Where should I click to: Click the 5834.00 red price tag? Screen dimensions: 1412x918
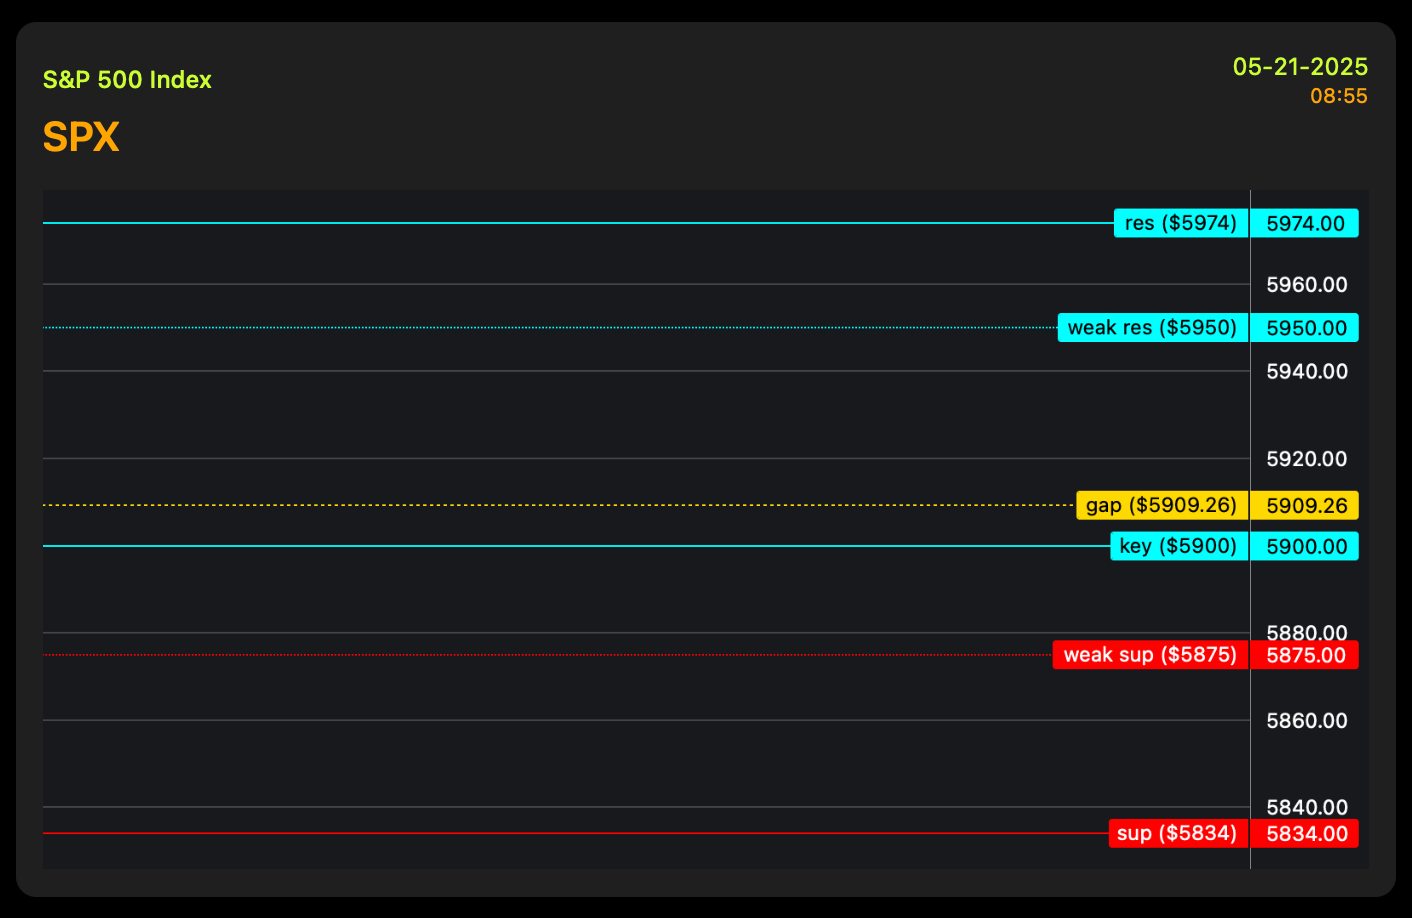1305,833
